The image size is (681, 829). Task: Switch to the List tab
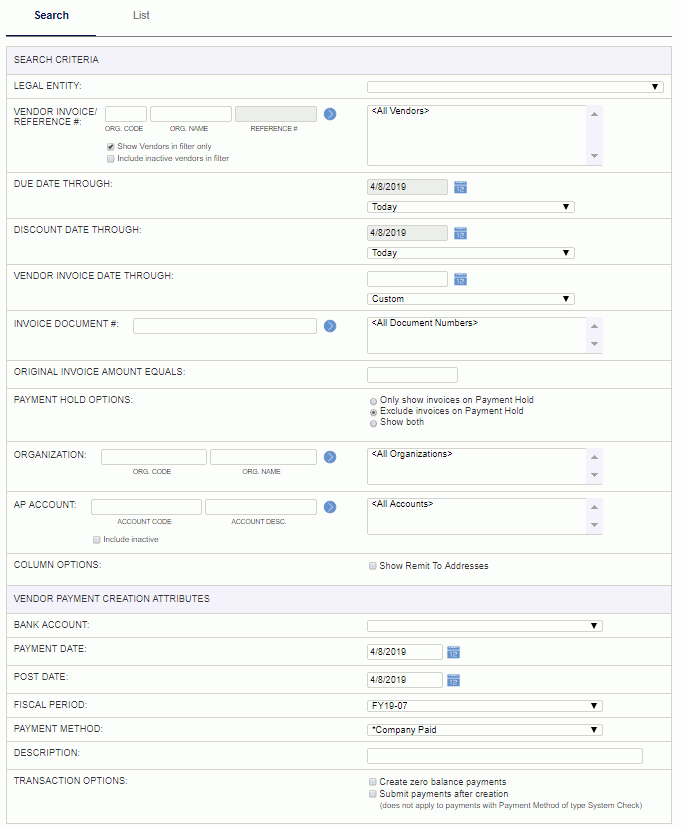[x=141, y=15]
